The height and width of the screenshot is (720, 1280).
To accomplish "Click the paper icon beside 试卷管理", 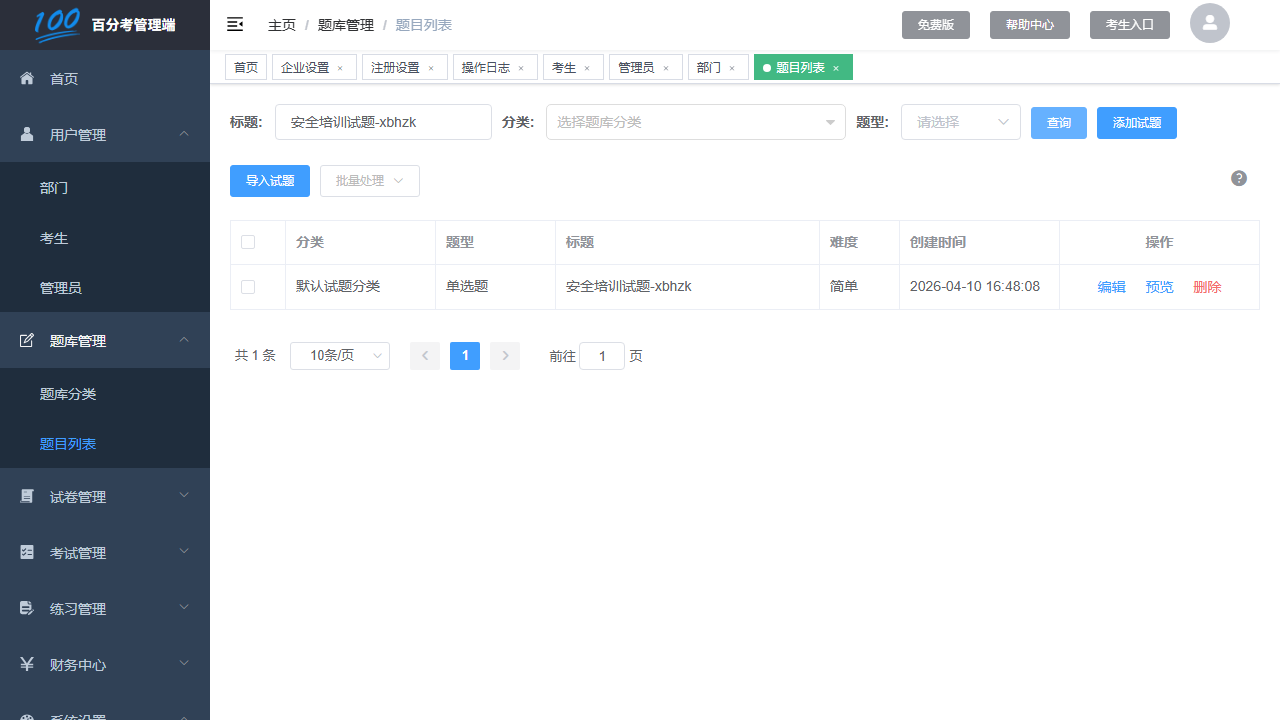I will (27, 496).
